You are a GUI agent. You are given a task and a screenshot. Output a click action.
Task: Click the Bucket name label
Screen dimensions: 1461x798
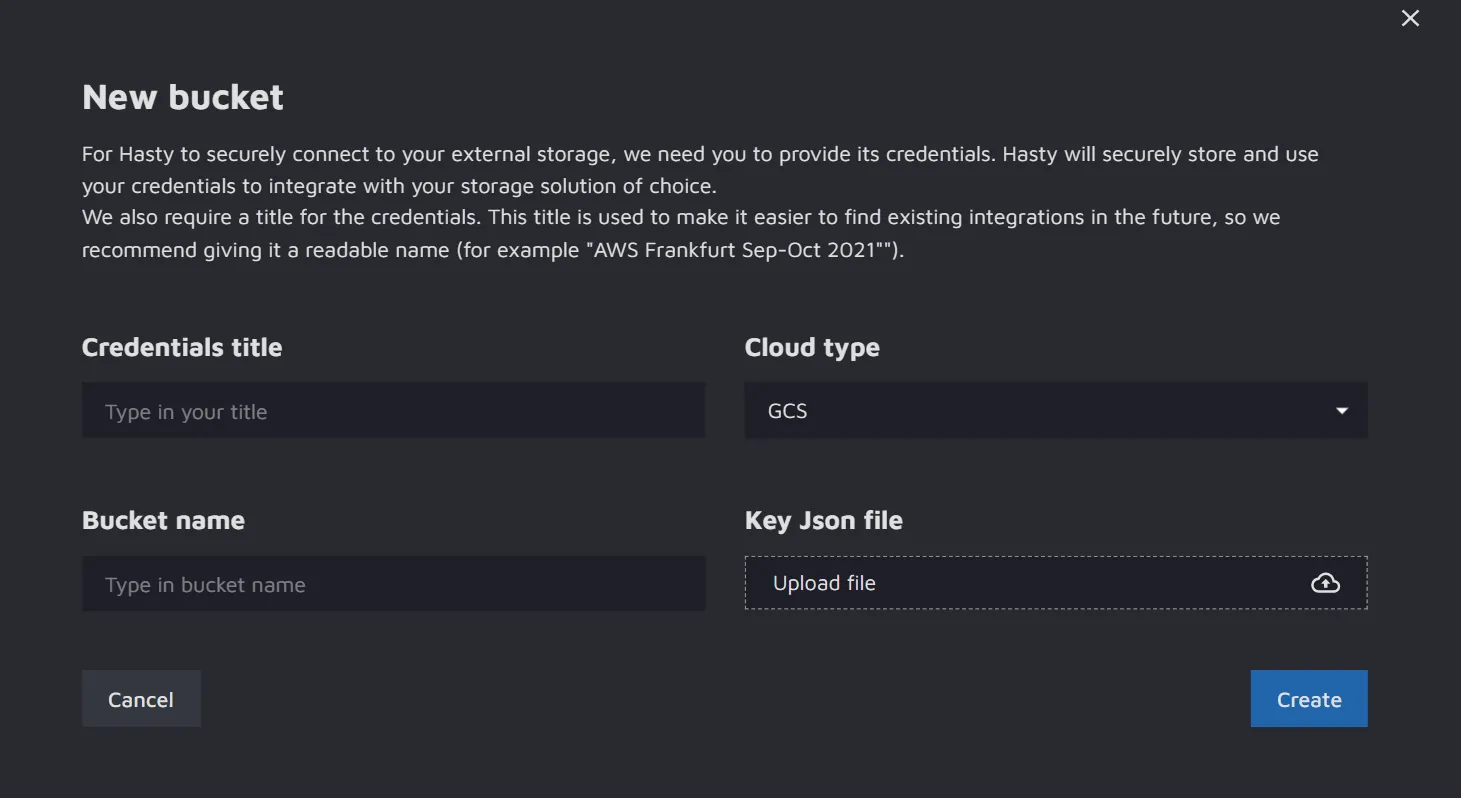point(163,520)
